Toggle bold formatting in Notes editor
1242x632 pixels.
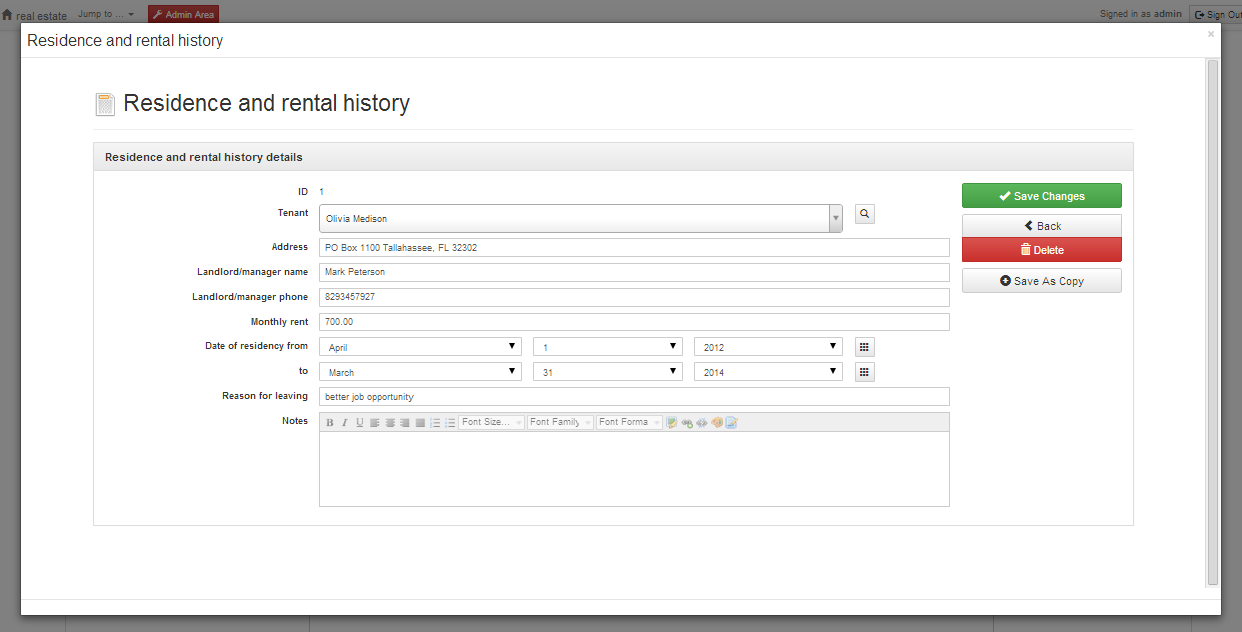click(x=330, y=423)
